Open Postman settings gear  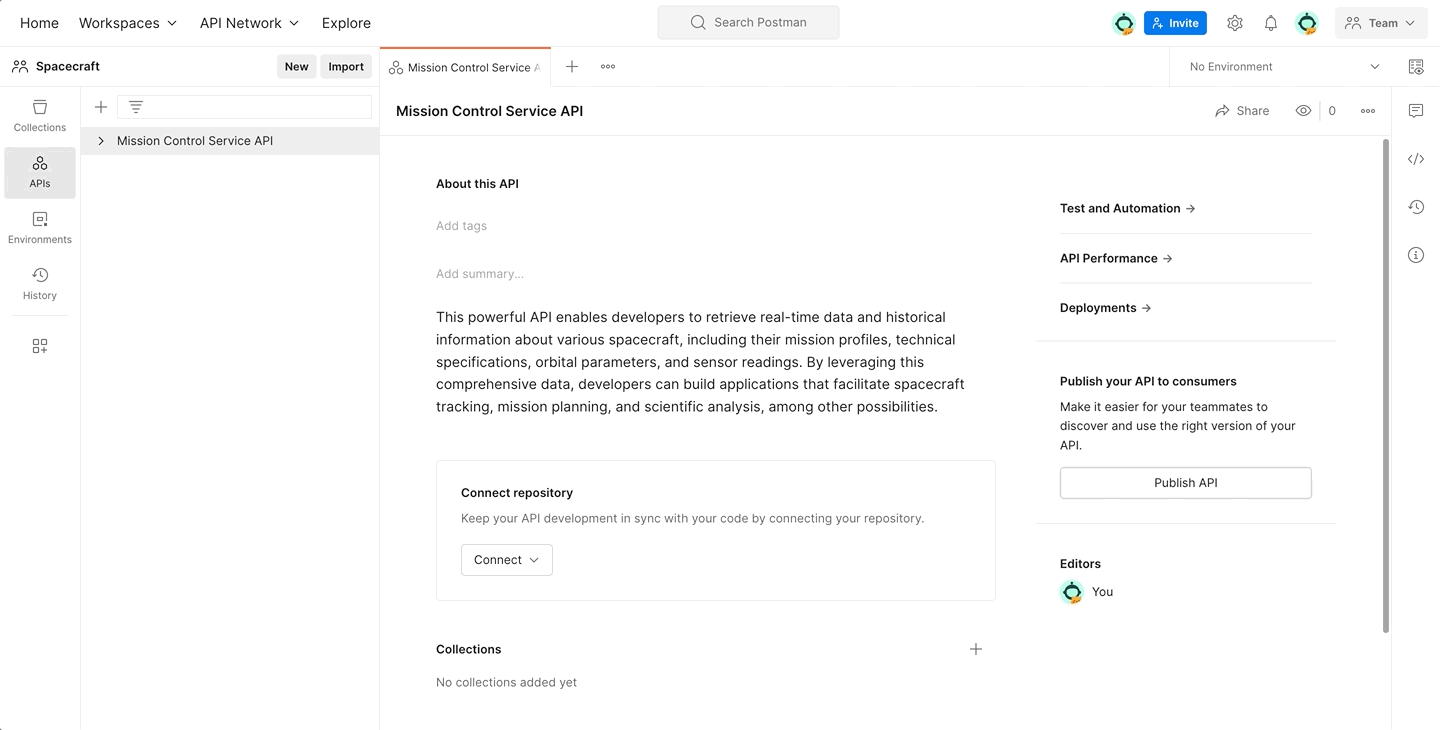coord(1234,22)
